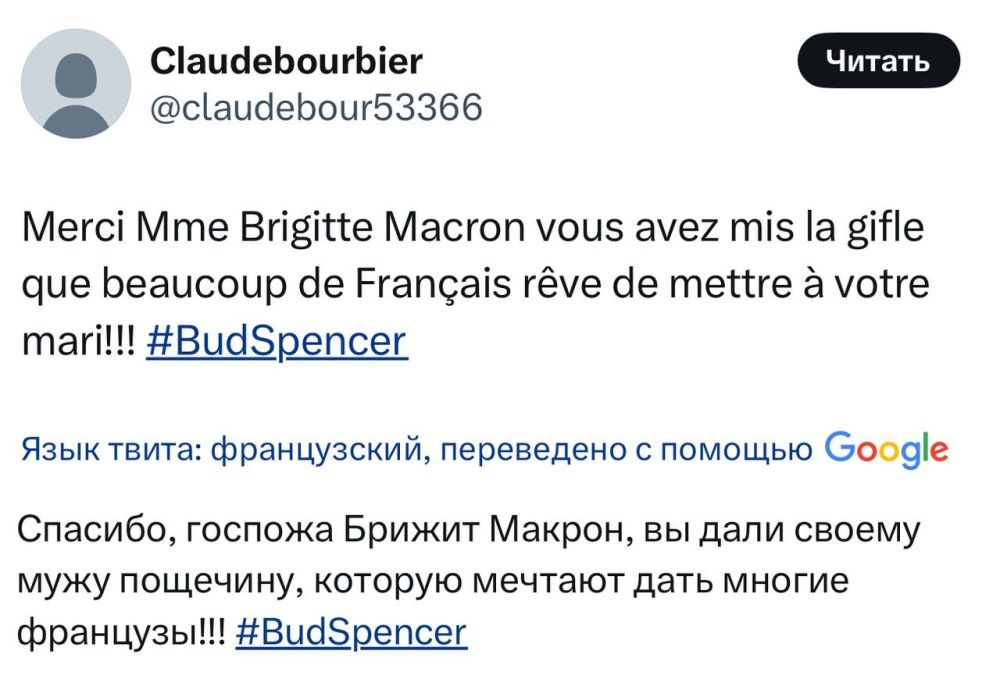This screenshot has height=697, width=1000.
Task: Open #BudSpencer hashtag in the French tweet
Action: click(x=276, y=341)
